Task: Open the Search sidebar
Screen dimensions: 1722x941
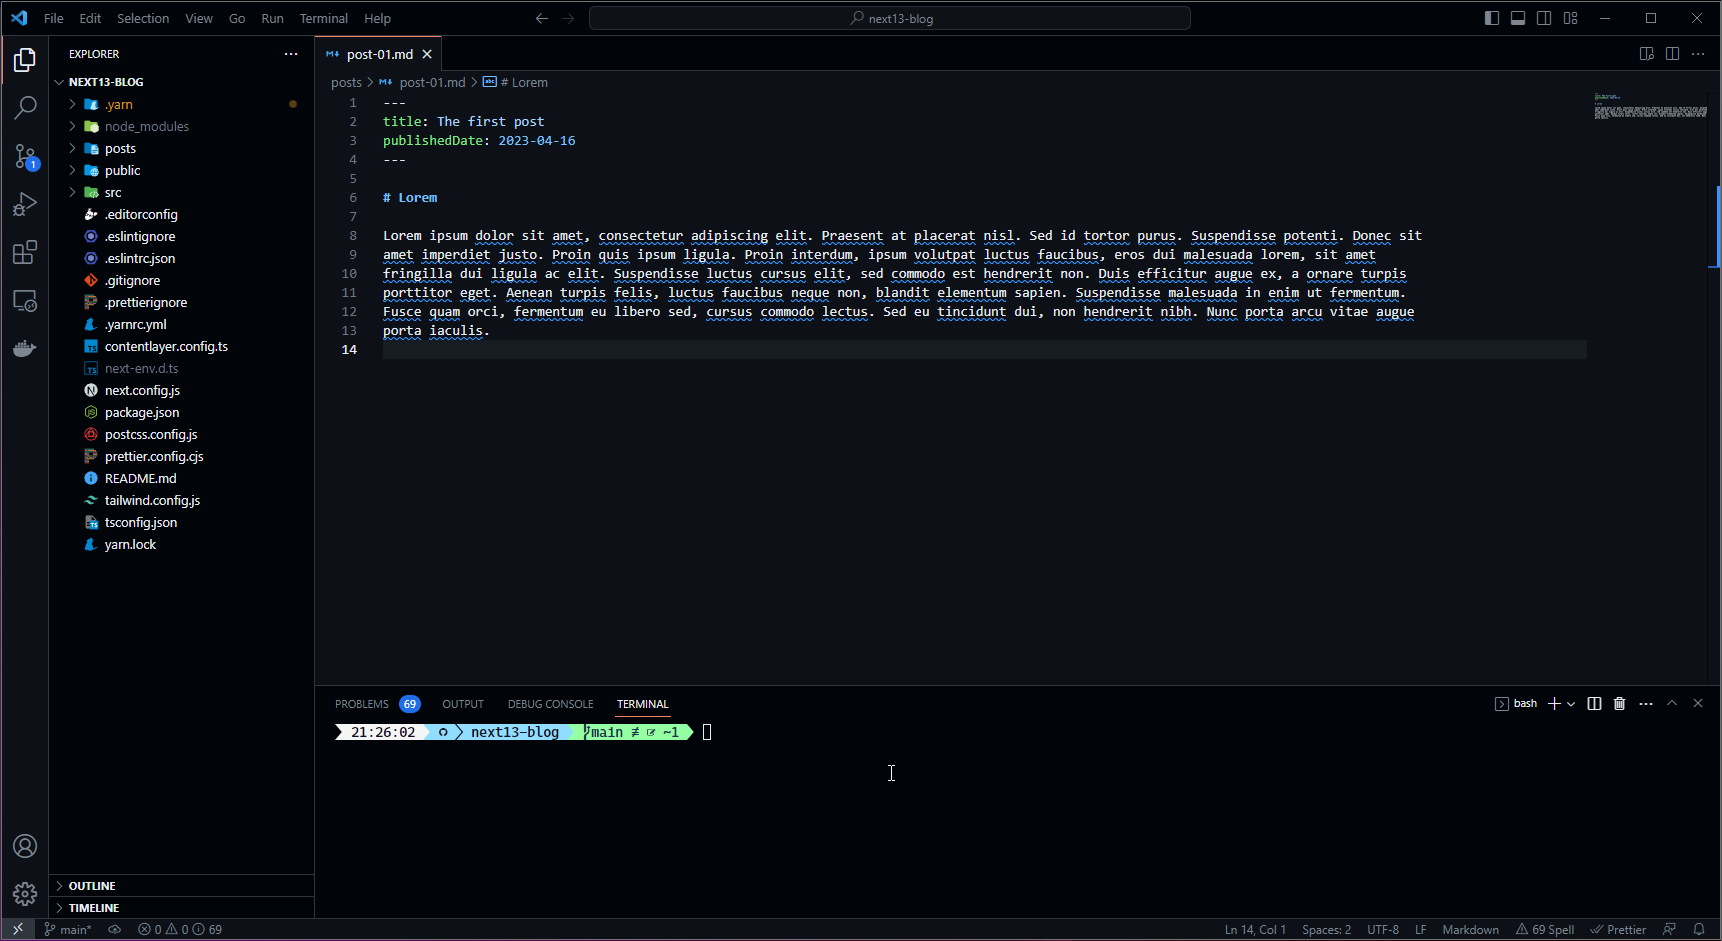Action: click(x=25, y=108)
